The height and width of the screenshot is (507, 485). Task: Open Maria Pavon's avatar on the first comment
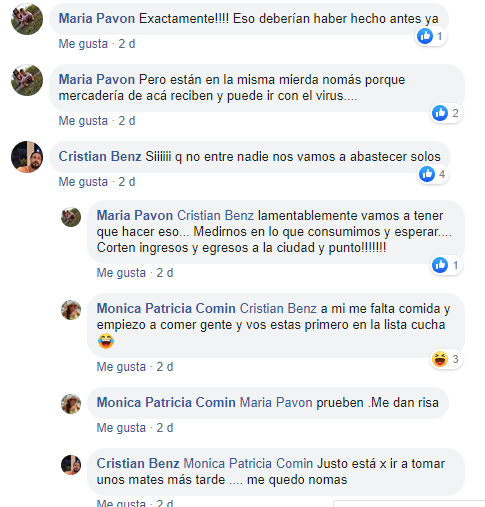coord(27,19)
